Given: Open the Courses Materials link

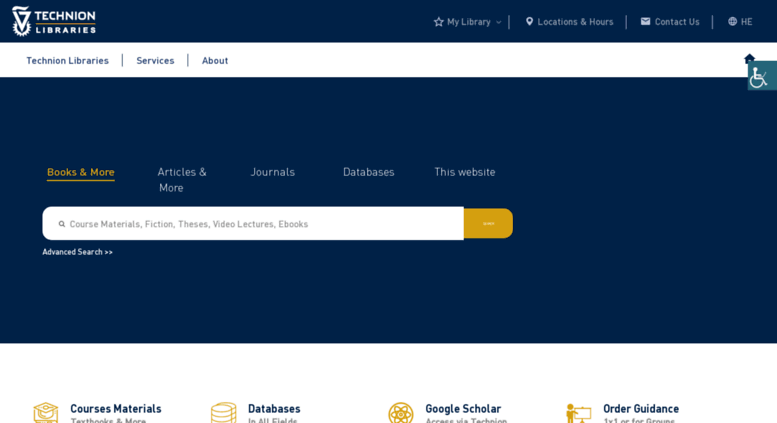Looking at the screenshot, I should (x=116, y=409).
